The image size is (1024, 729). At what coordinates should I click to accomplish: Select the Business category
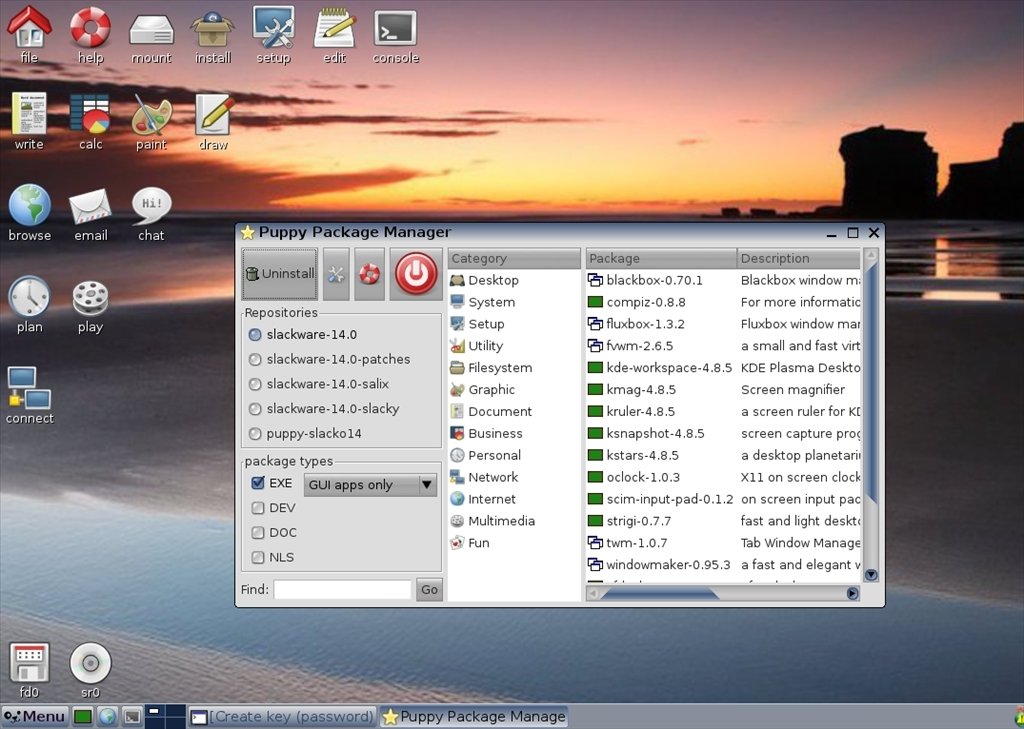point(513,434)
